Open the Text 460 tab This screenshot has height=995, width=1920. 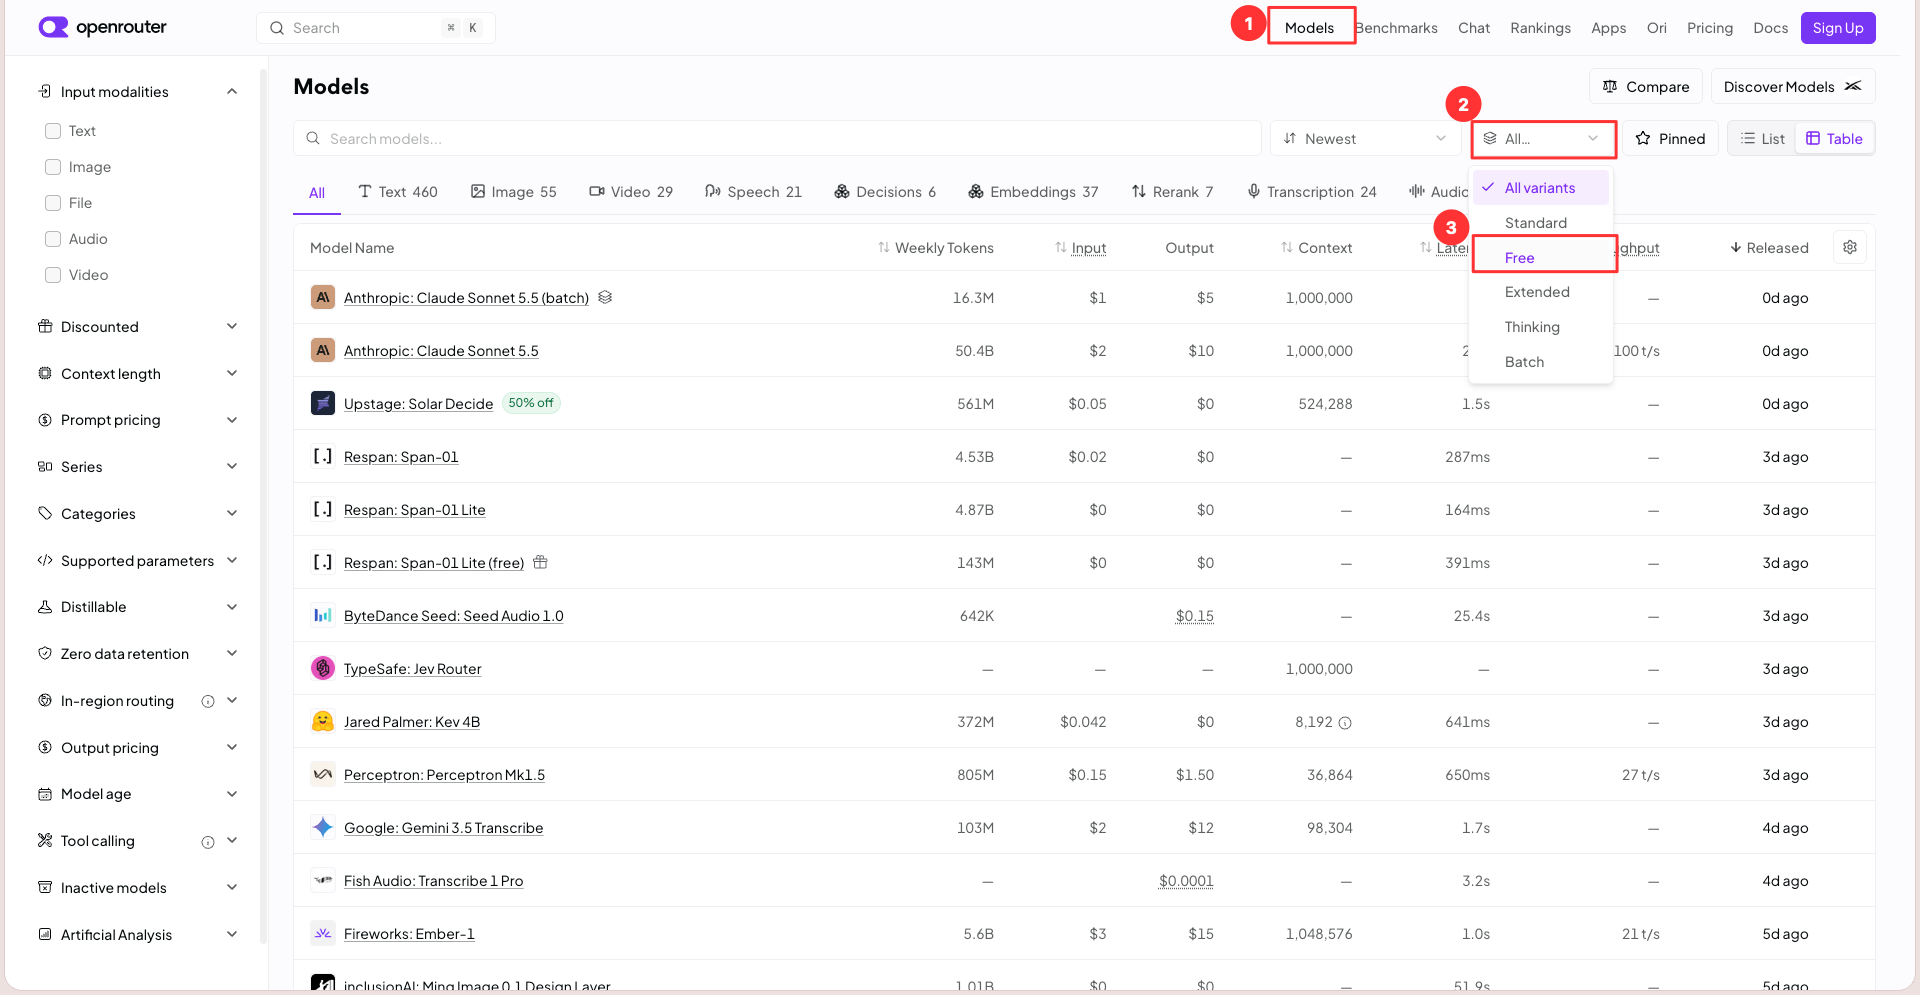coord(398,192)
